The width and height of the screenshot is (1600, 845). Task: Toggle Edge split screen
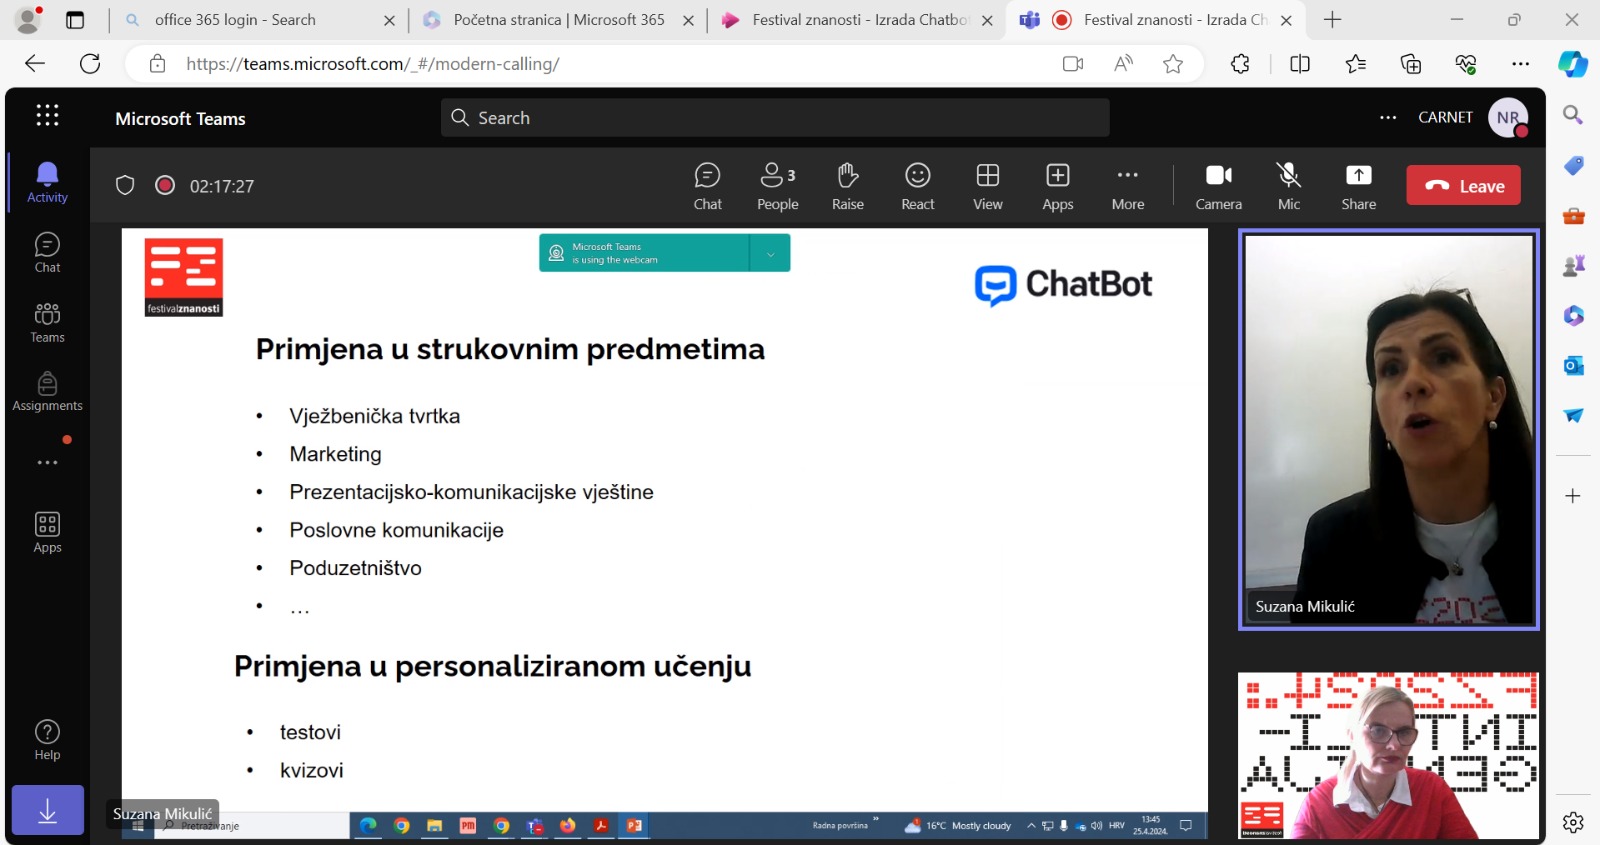tap(1300, 64)
